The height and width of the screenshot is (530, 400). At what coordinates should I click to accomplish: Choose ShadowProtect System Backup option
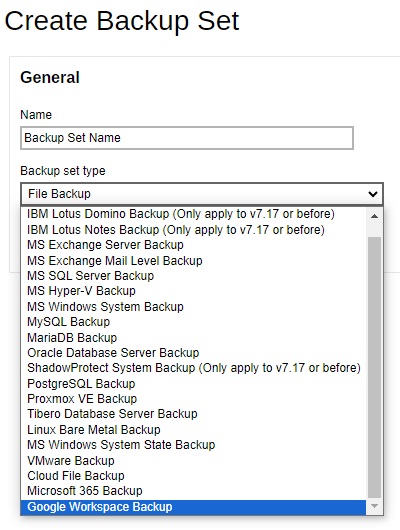(193, 368)
